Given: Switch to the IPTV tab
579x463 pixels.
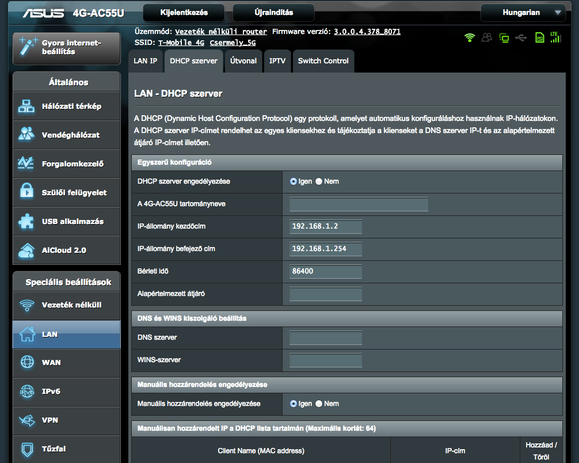Looking at the screenshot, I should click(x=277, y=61).
